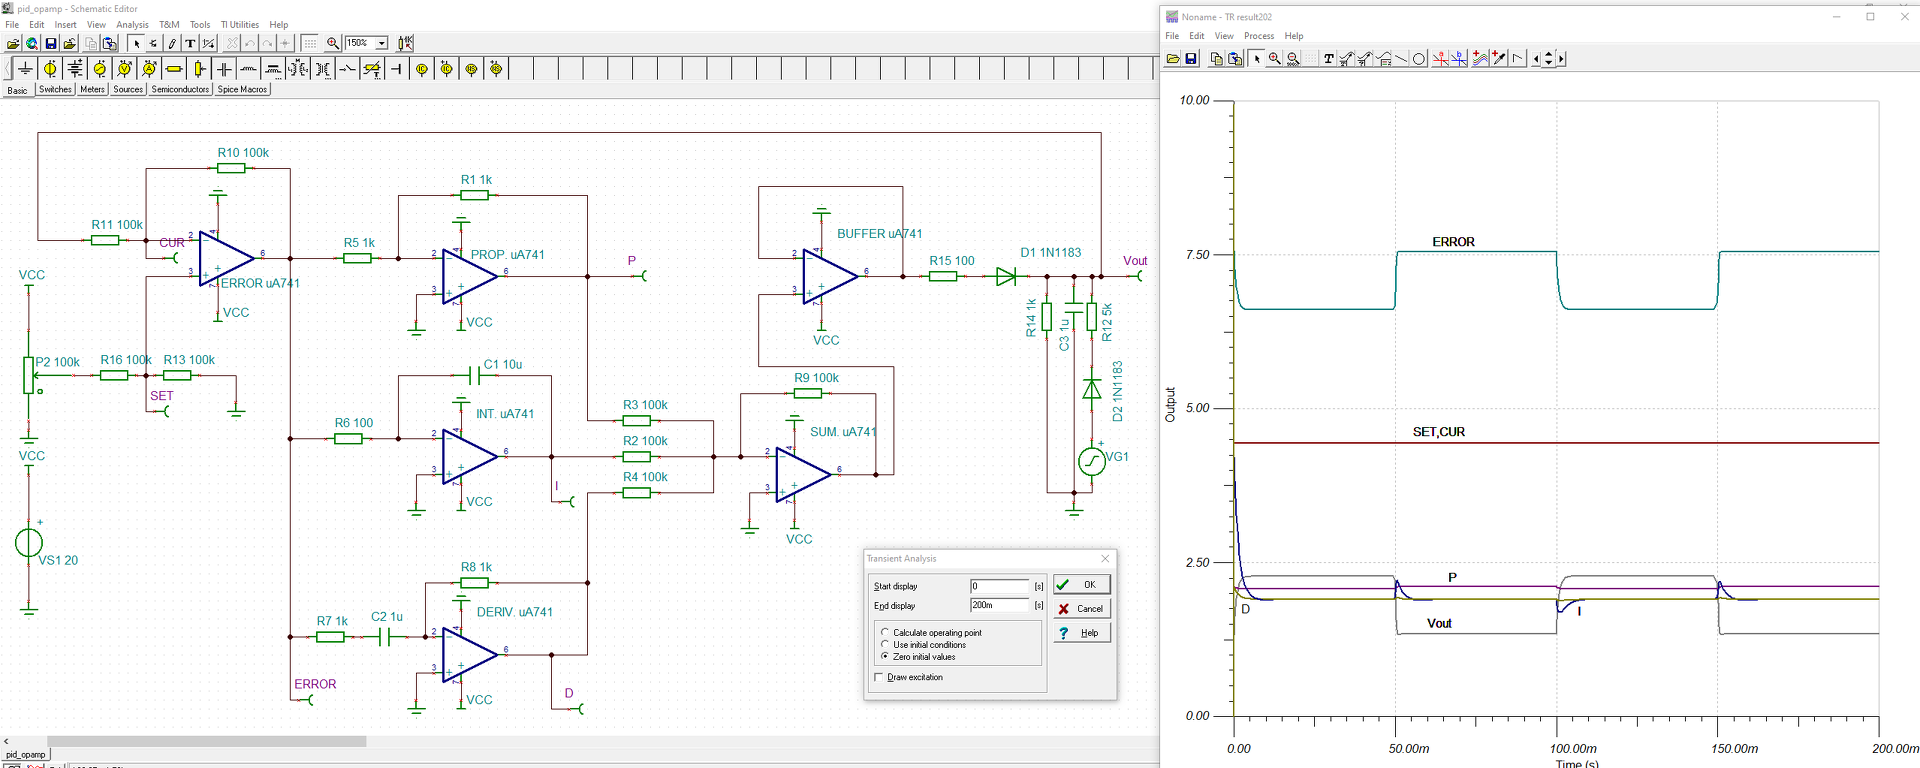
Task: Open the Analysis menu
Action: 132,25
